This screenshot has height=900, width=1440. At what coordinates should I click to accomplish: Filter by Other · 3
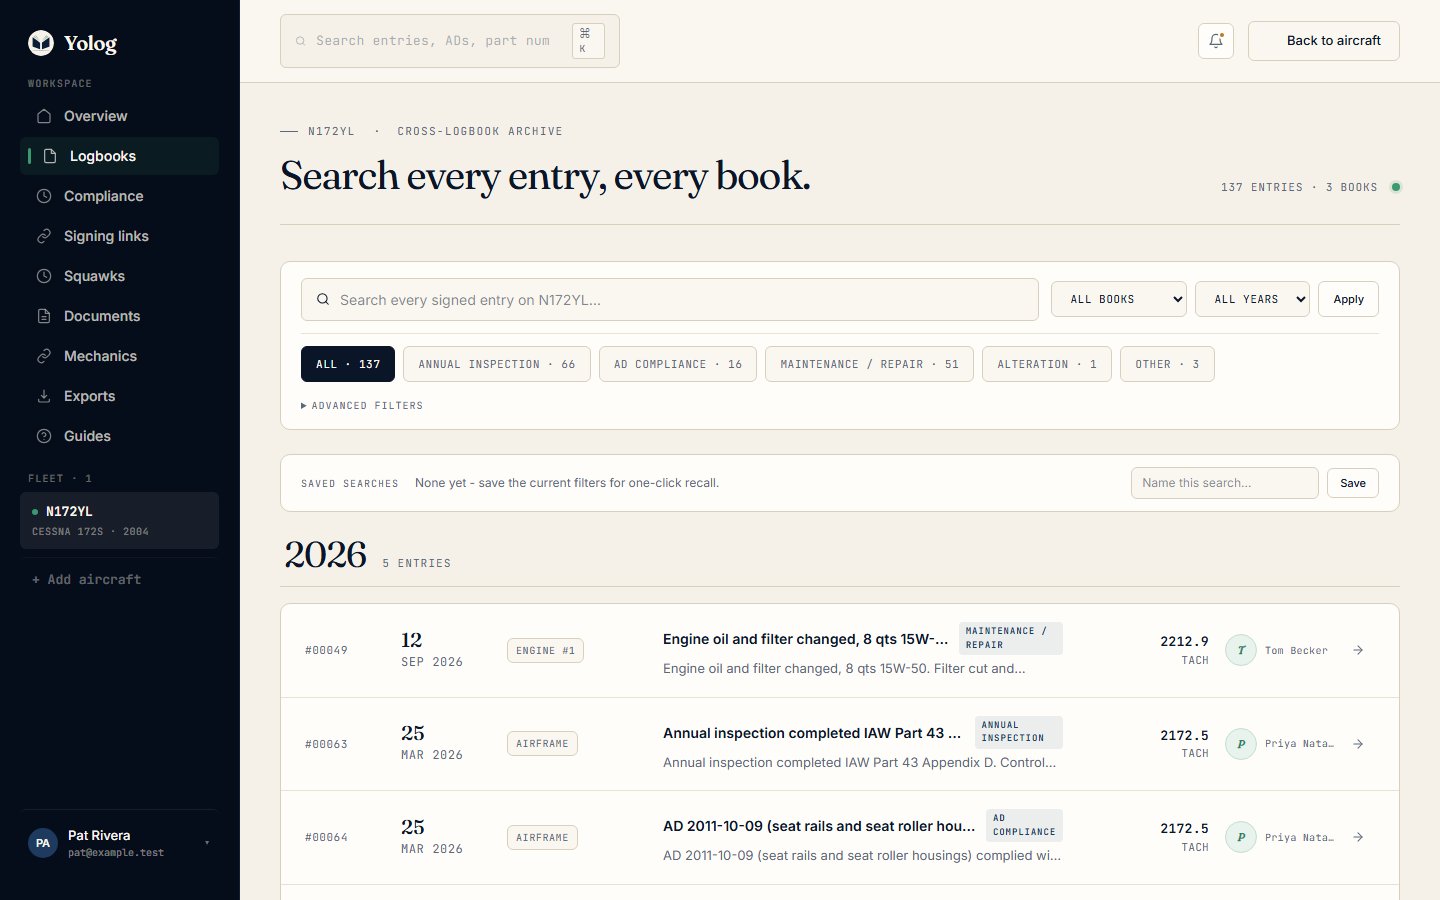(1167, 364)
